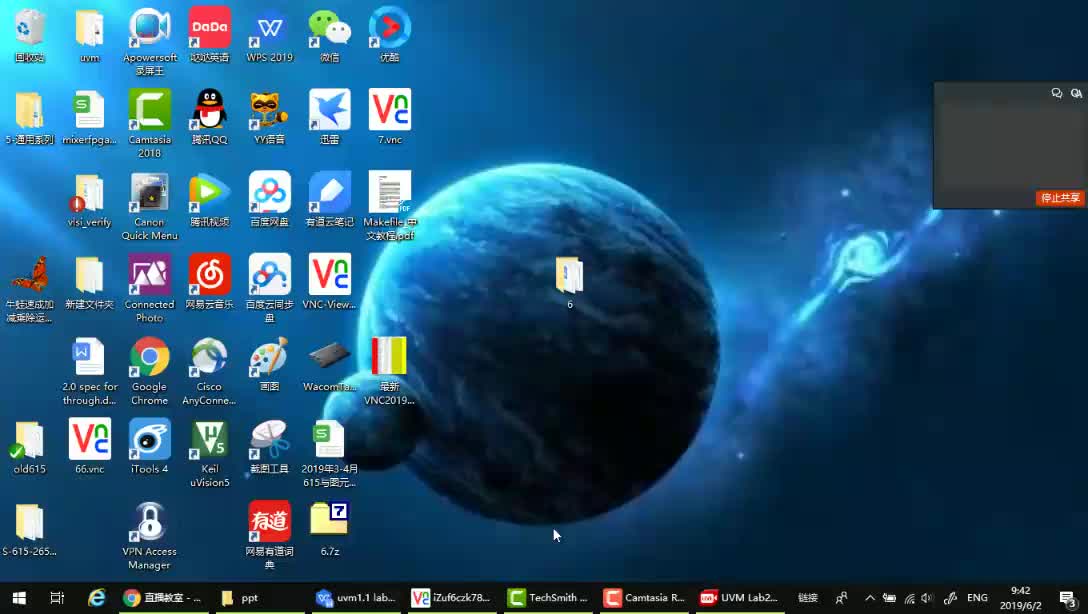
Task: Open the 5-通用系列 folder
Action: (29, 117)
